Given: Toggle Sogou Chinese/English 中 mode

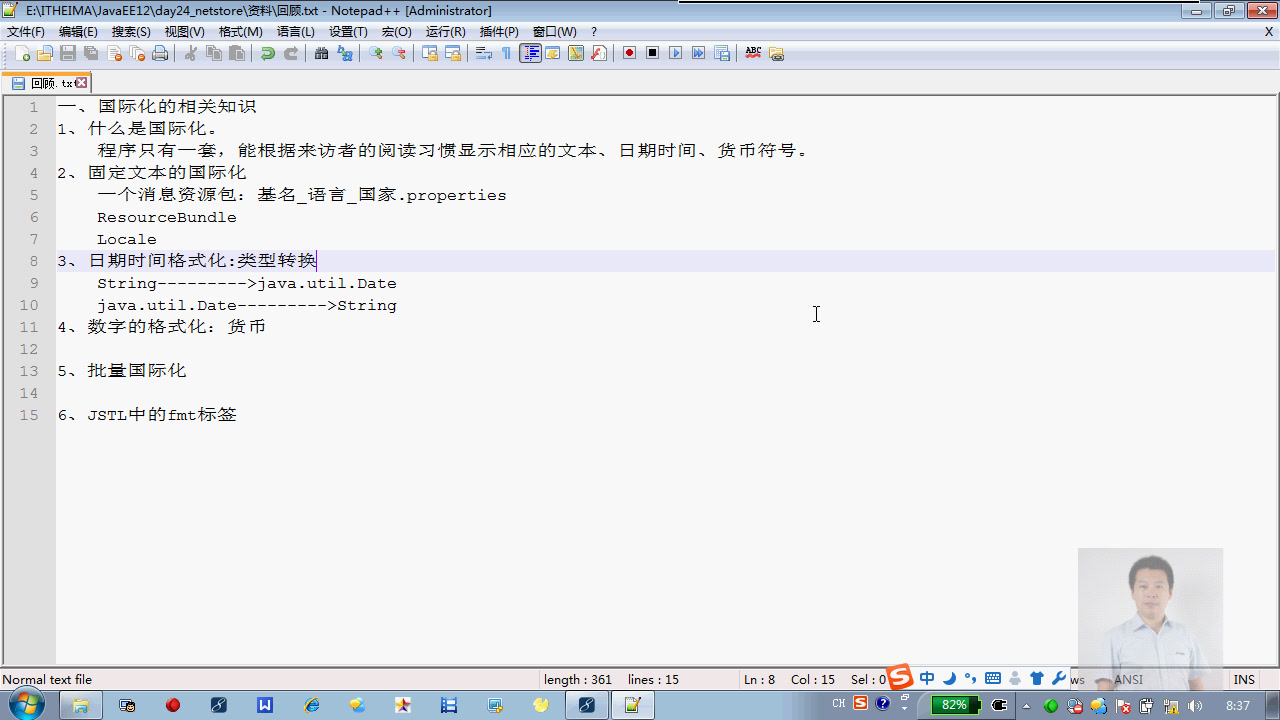Looking at the screenshot, I should 927,678.
